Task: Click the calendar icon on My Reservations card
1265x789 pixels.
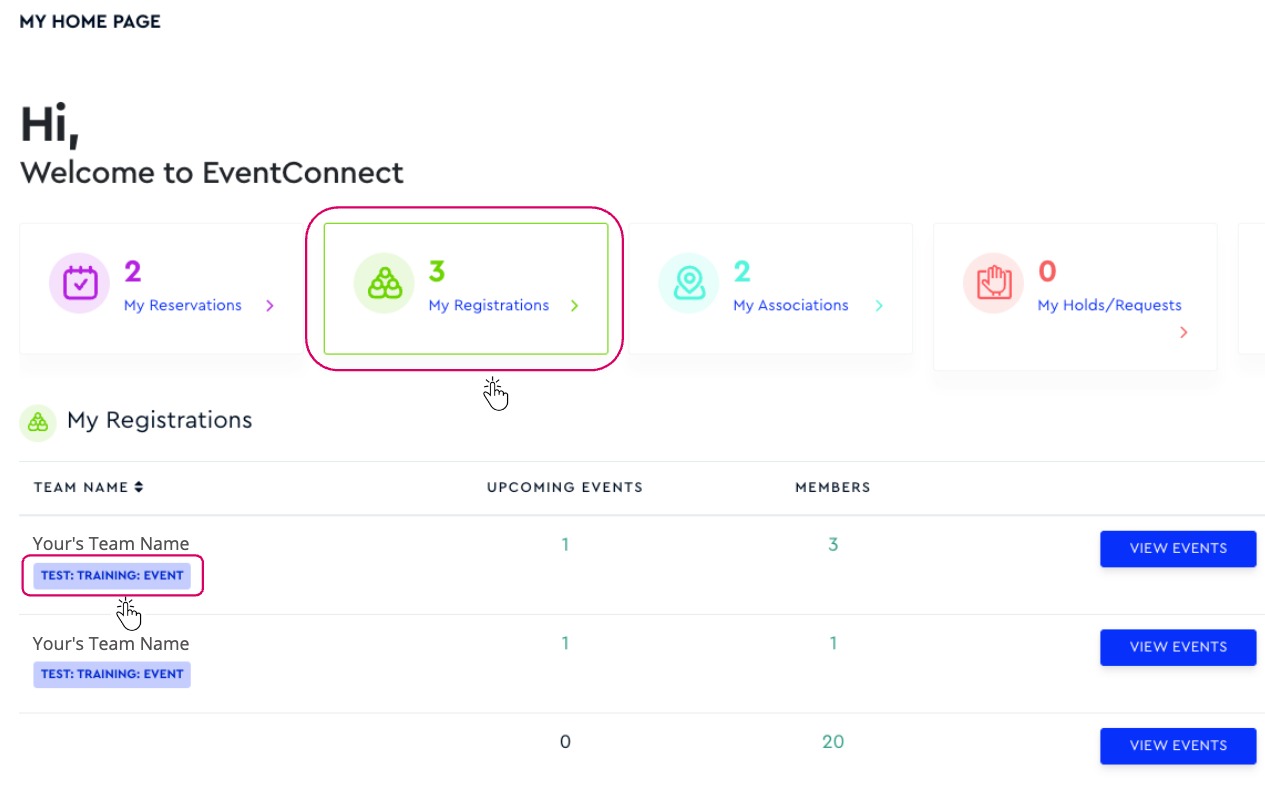Action: (79, 282)
